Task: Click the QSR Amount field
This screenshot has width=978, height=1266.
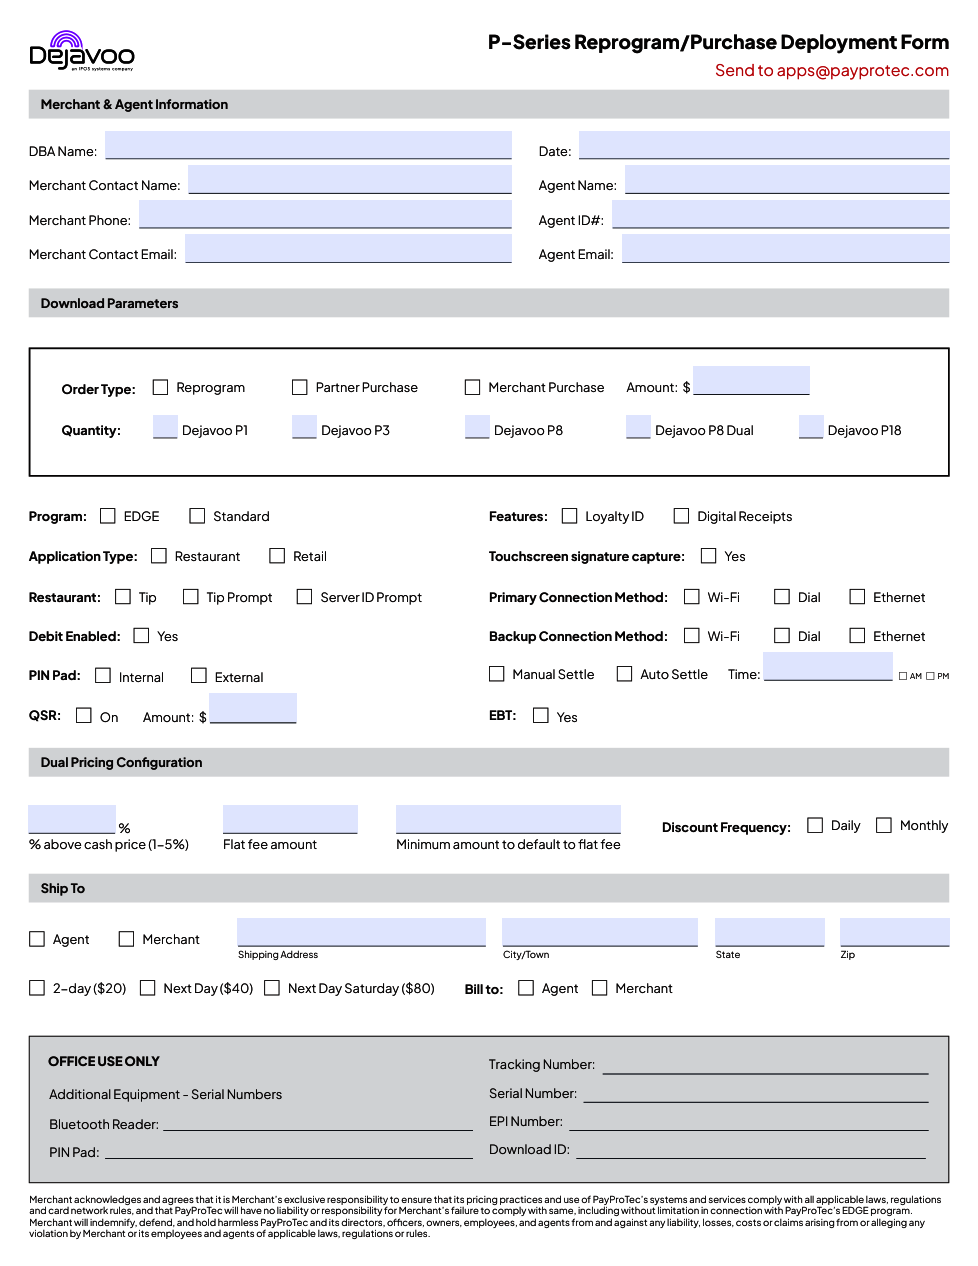Action: pyautogui.click(x=253, y=708)
